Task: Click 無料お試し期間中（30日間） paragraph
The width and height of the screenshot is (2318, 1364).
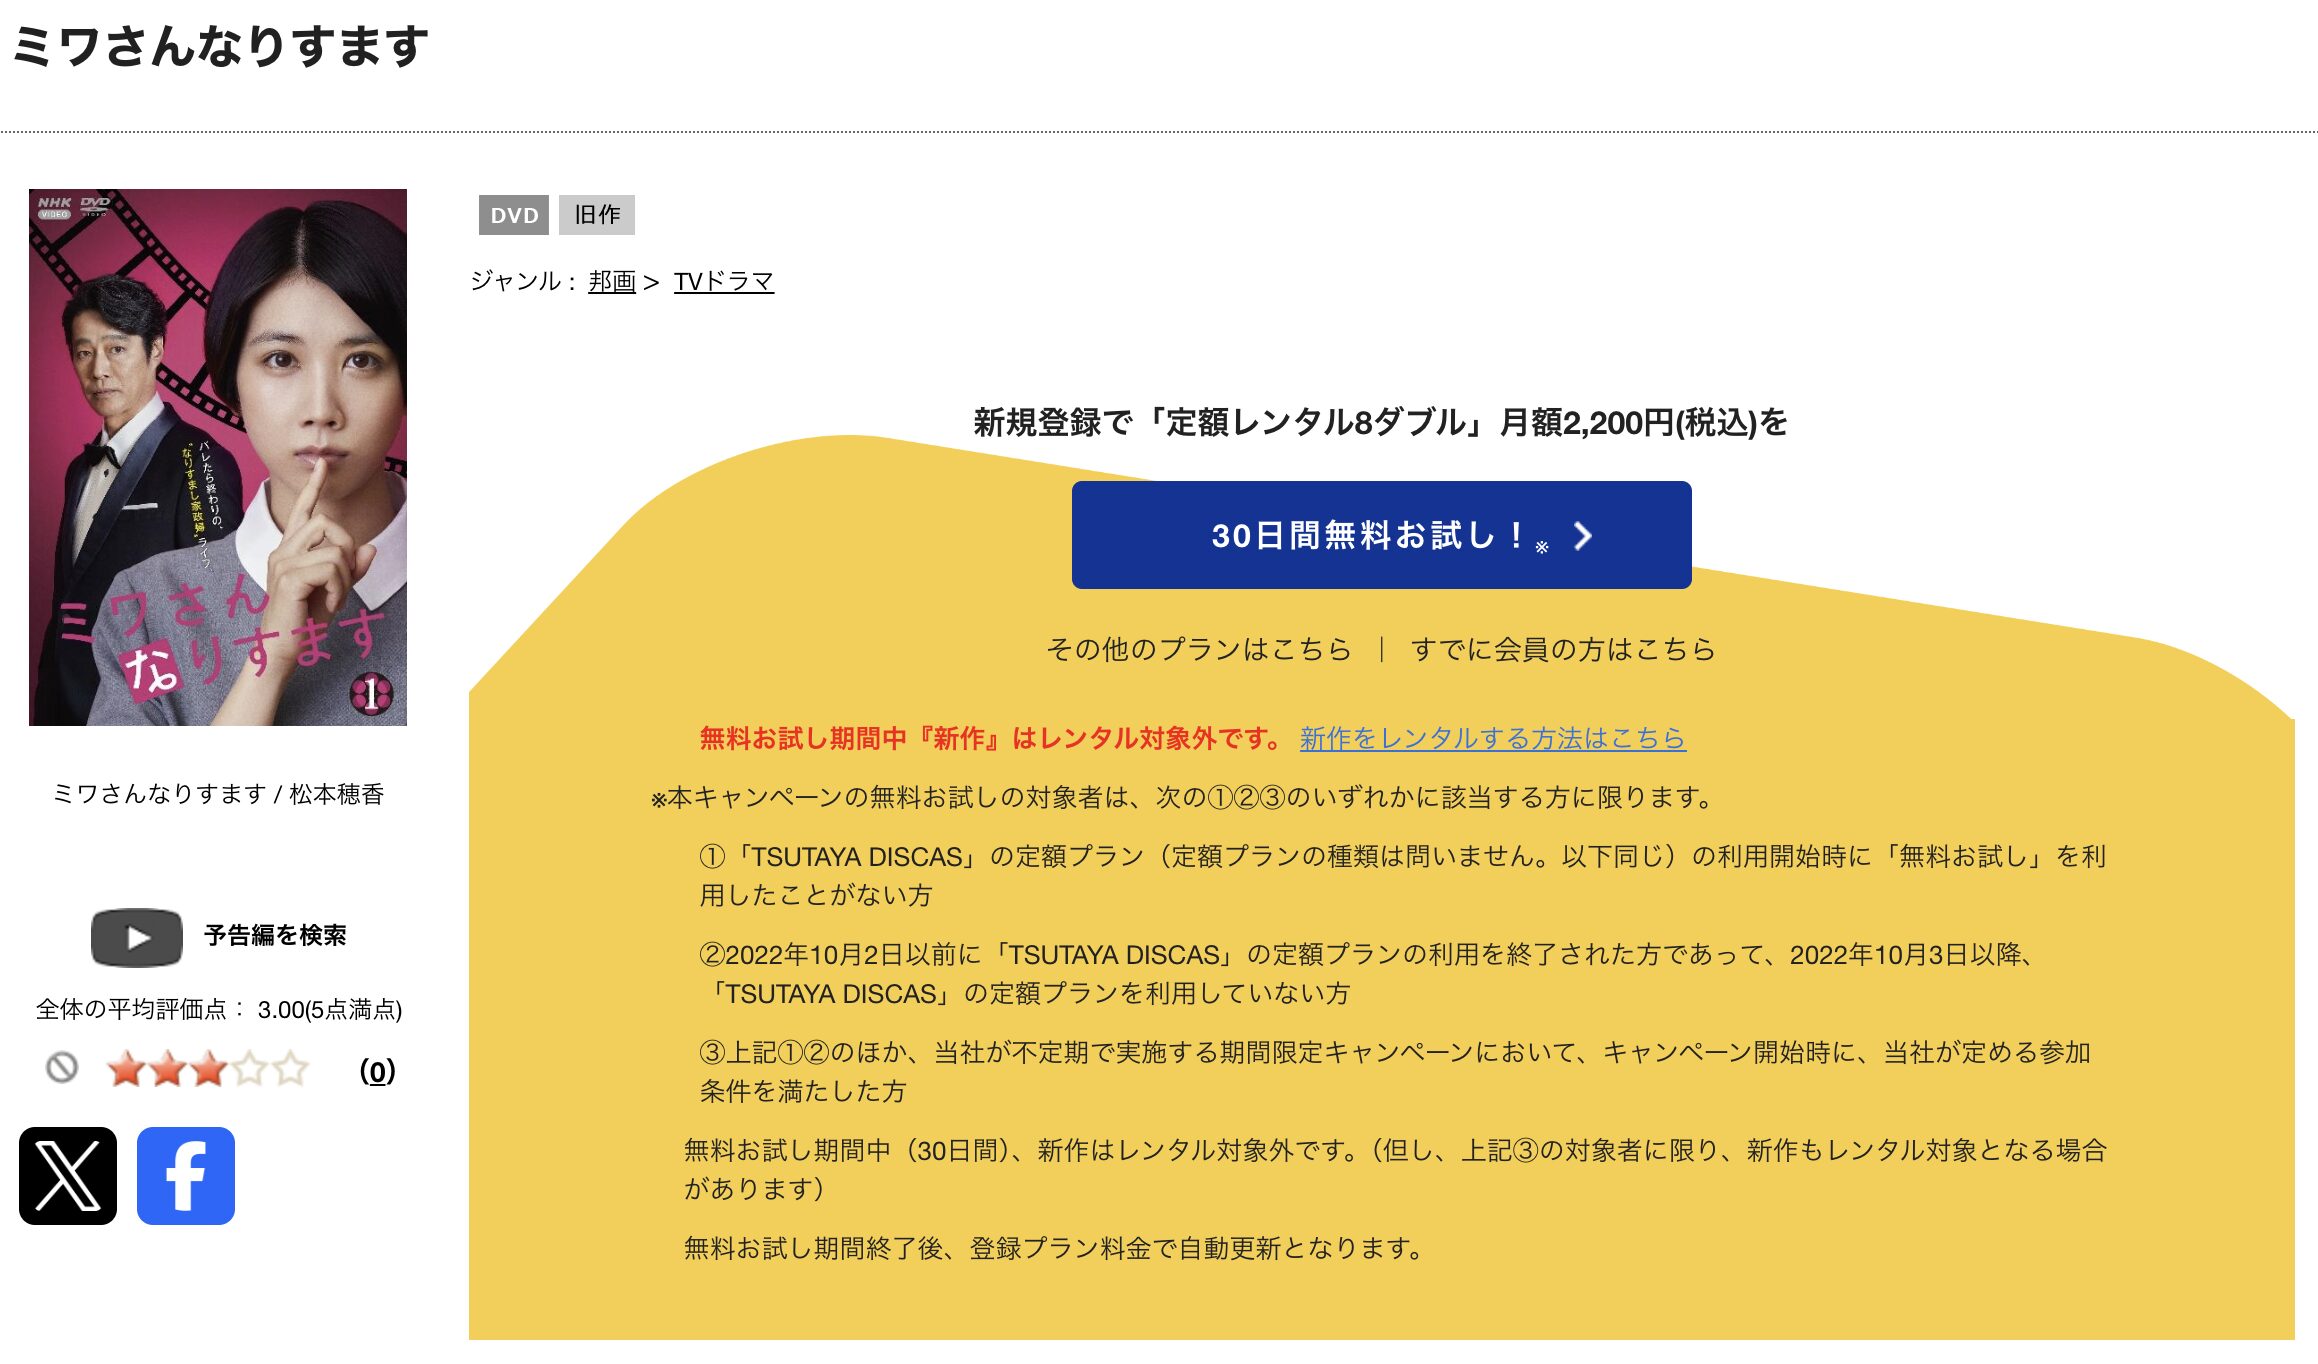Action: click(1396, 1169)
